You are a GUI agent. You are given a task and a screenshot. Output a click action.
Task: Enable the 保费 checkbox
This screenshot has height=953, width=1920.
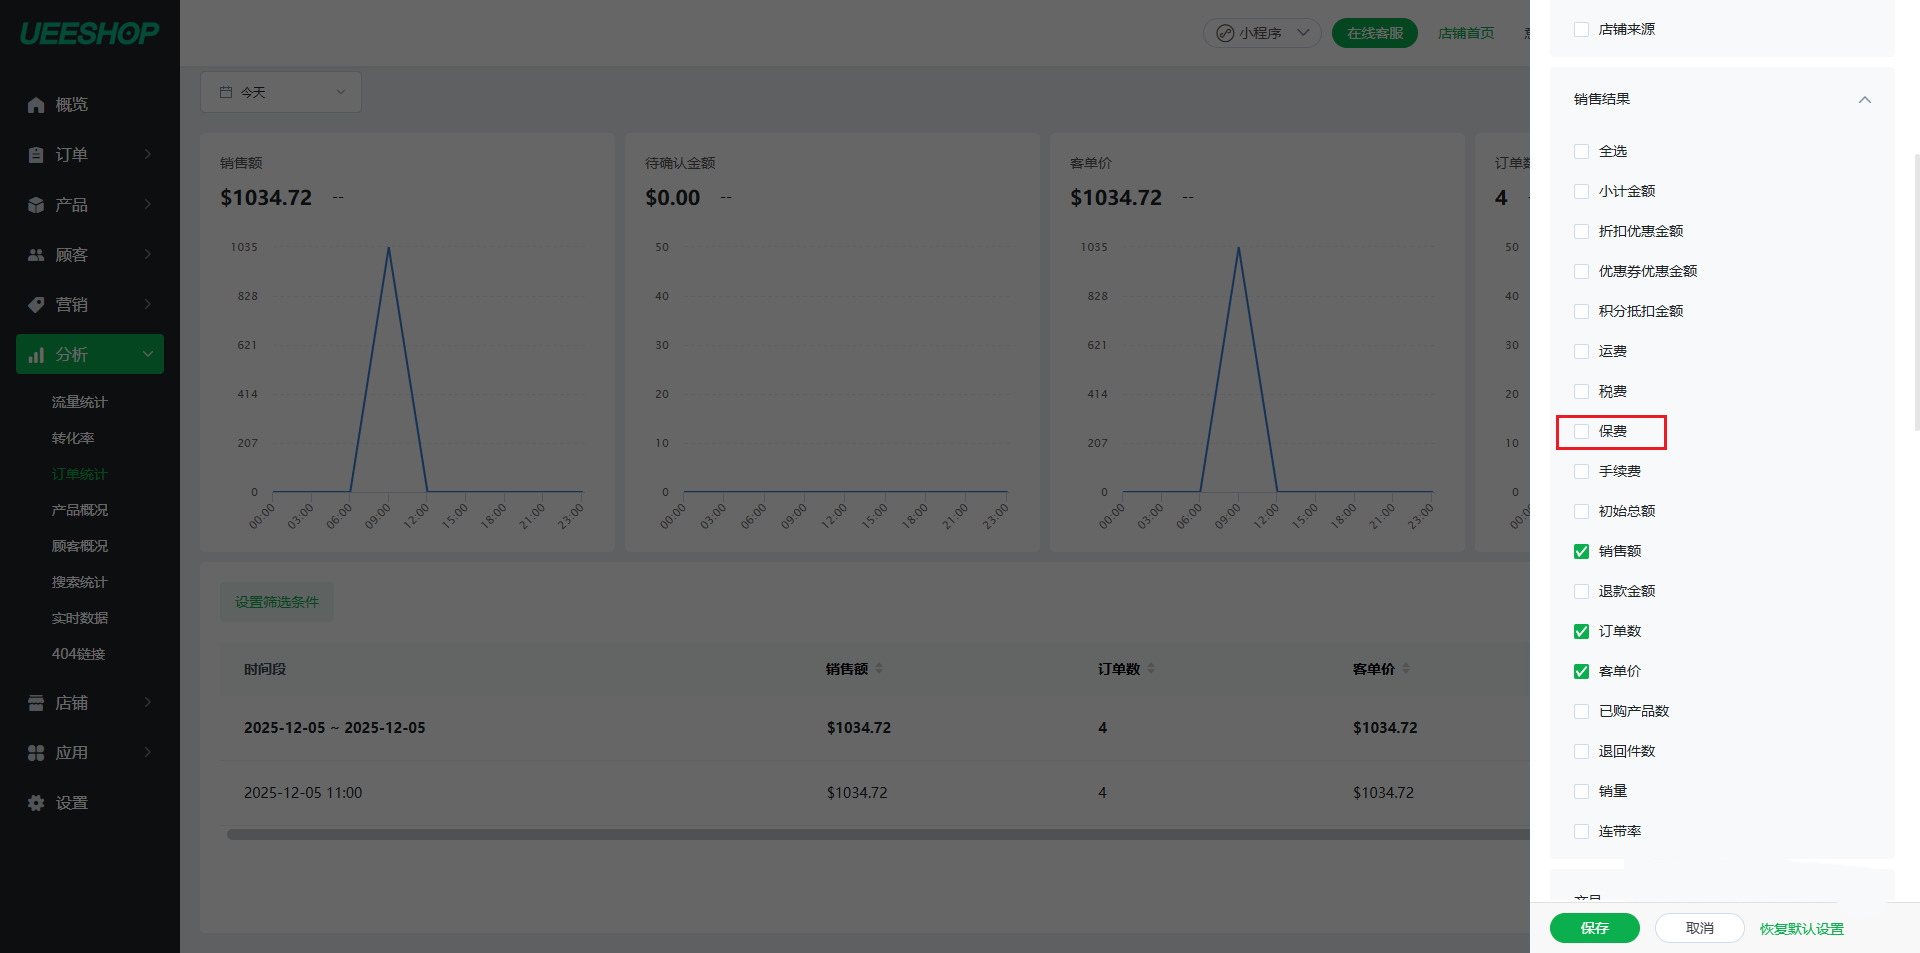coord(1581,431)
